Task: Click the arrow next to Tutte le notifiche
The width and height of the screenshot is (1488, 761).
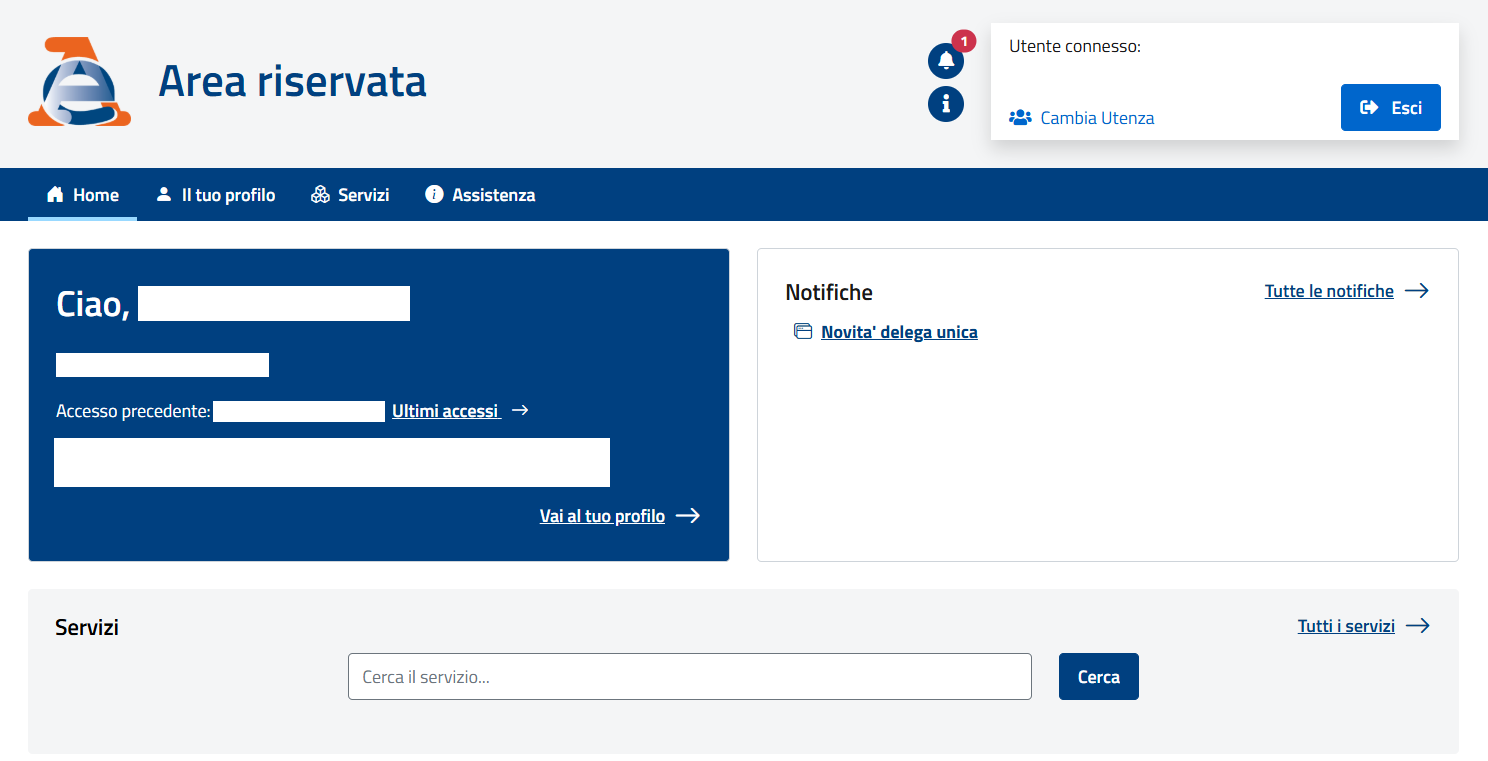Action: (x=1416, y=291)
